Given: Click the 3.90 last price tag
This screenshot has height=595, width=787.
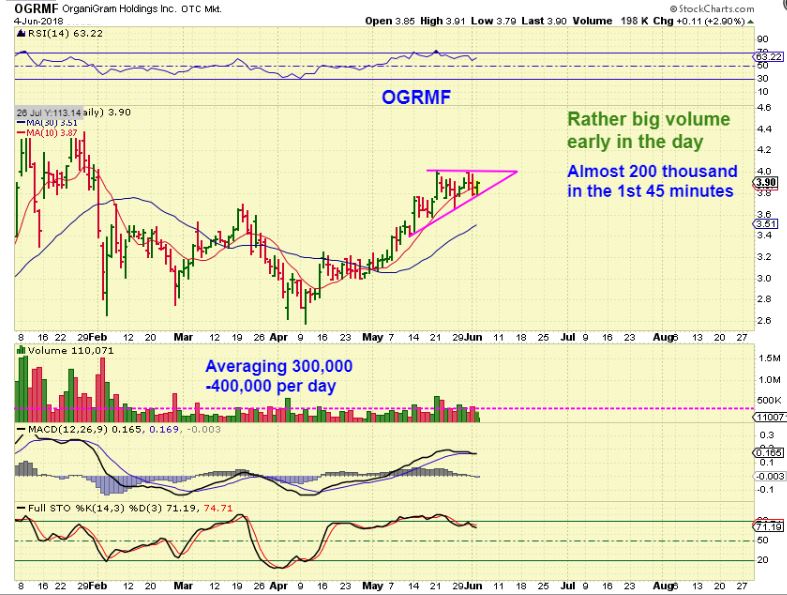Looking at the screenshot, I should [766, 182].
